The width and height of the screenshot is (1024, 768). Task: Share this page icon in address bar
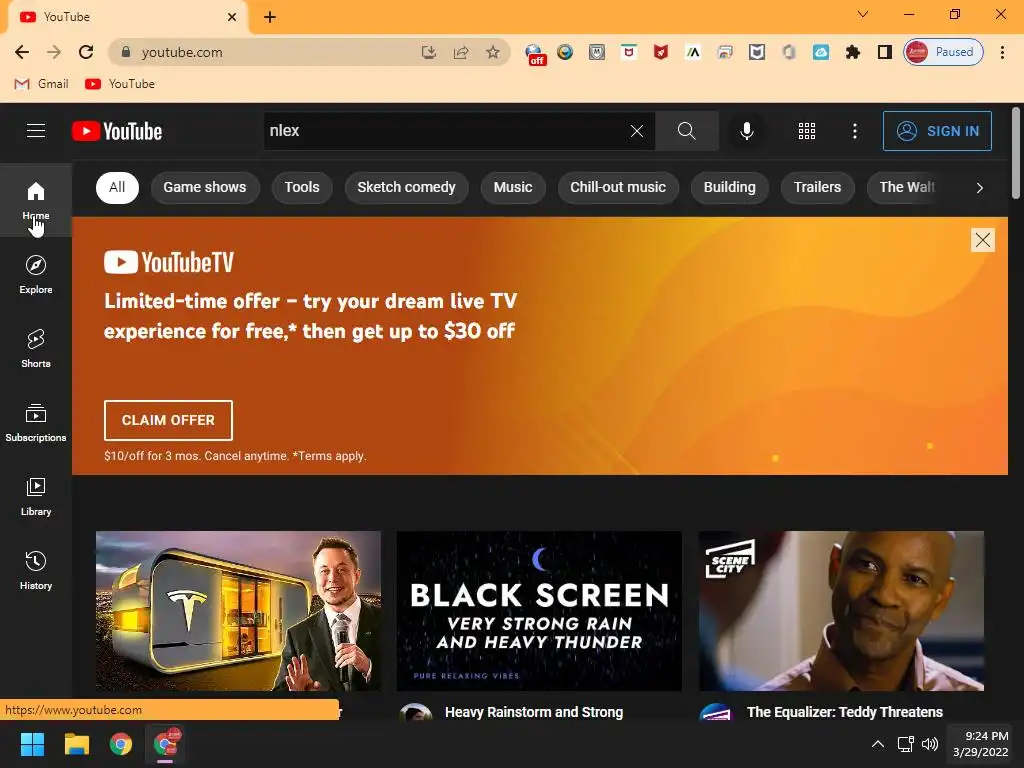pyautogui.click(x=460, y=52)
